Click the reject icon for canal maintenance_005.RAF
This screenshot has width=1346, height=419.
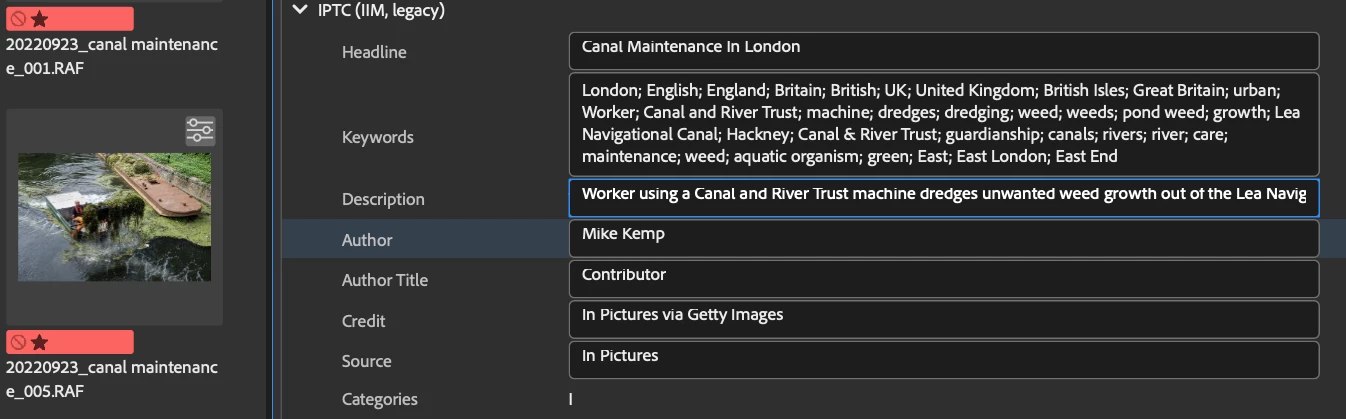coord(17,343)
